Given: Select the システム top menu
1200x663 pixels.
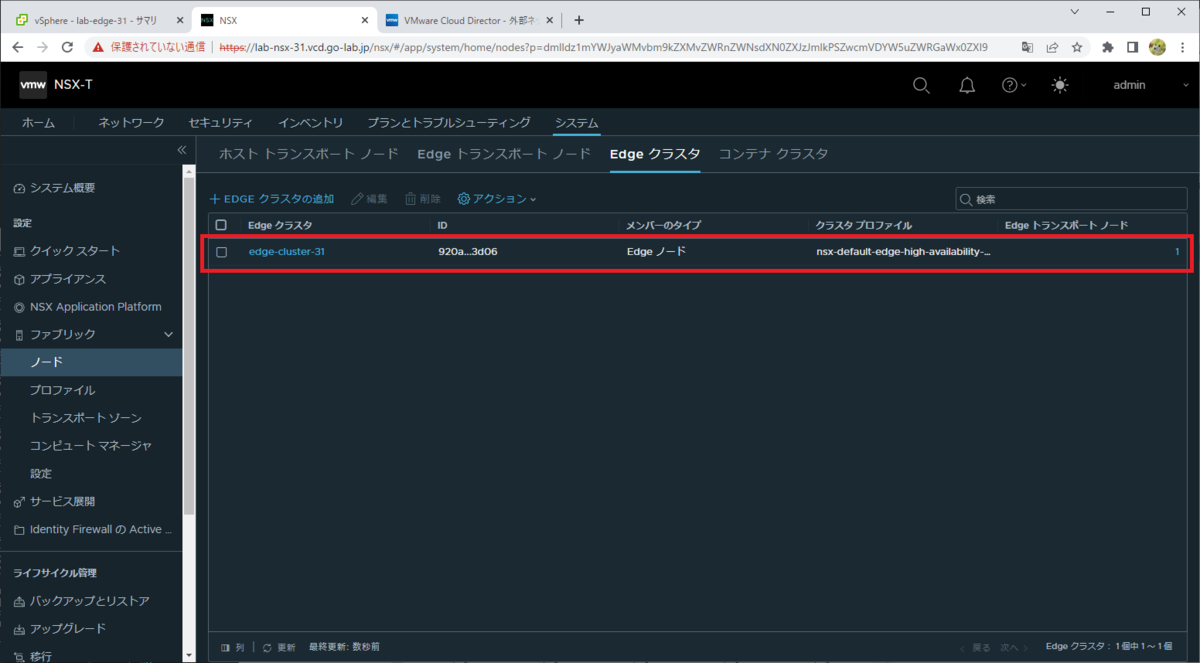Looking at the screenshot, I should 577,122.
